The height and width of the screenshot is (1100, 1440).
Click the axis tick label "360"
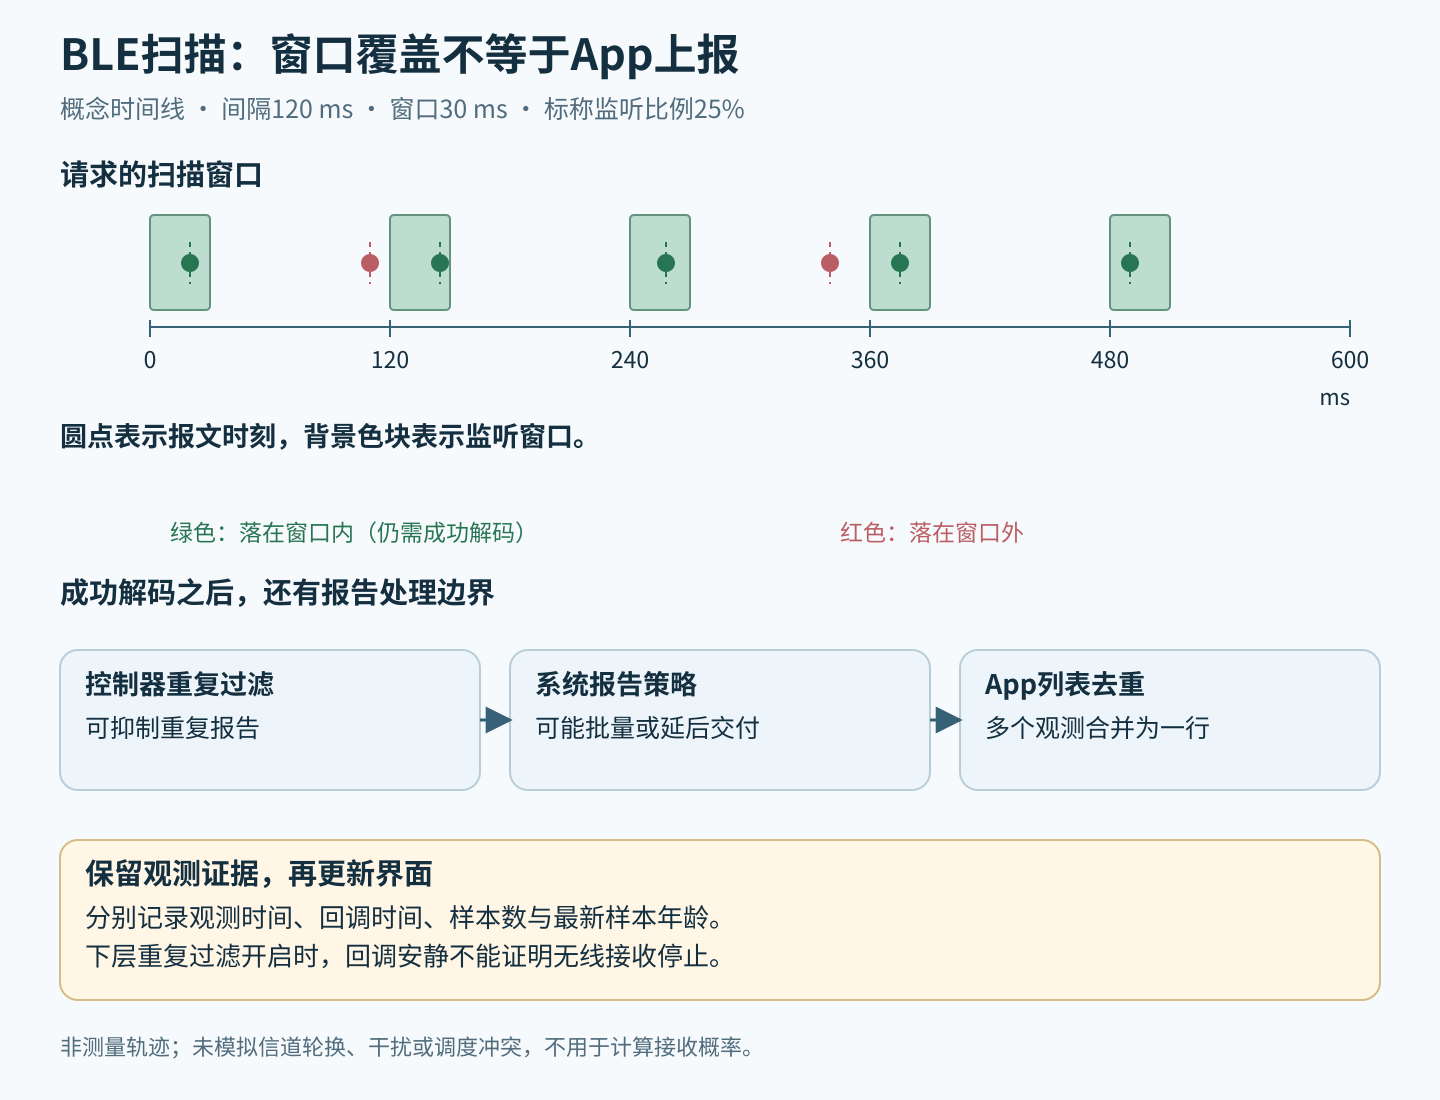point(870,360)
